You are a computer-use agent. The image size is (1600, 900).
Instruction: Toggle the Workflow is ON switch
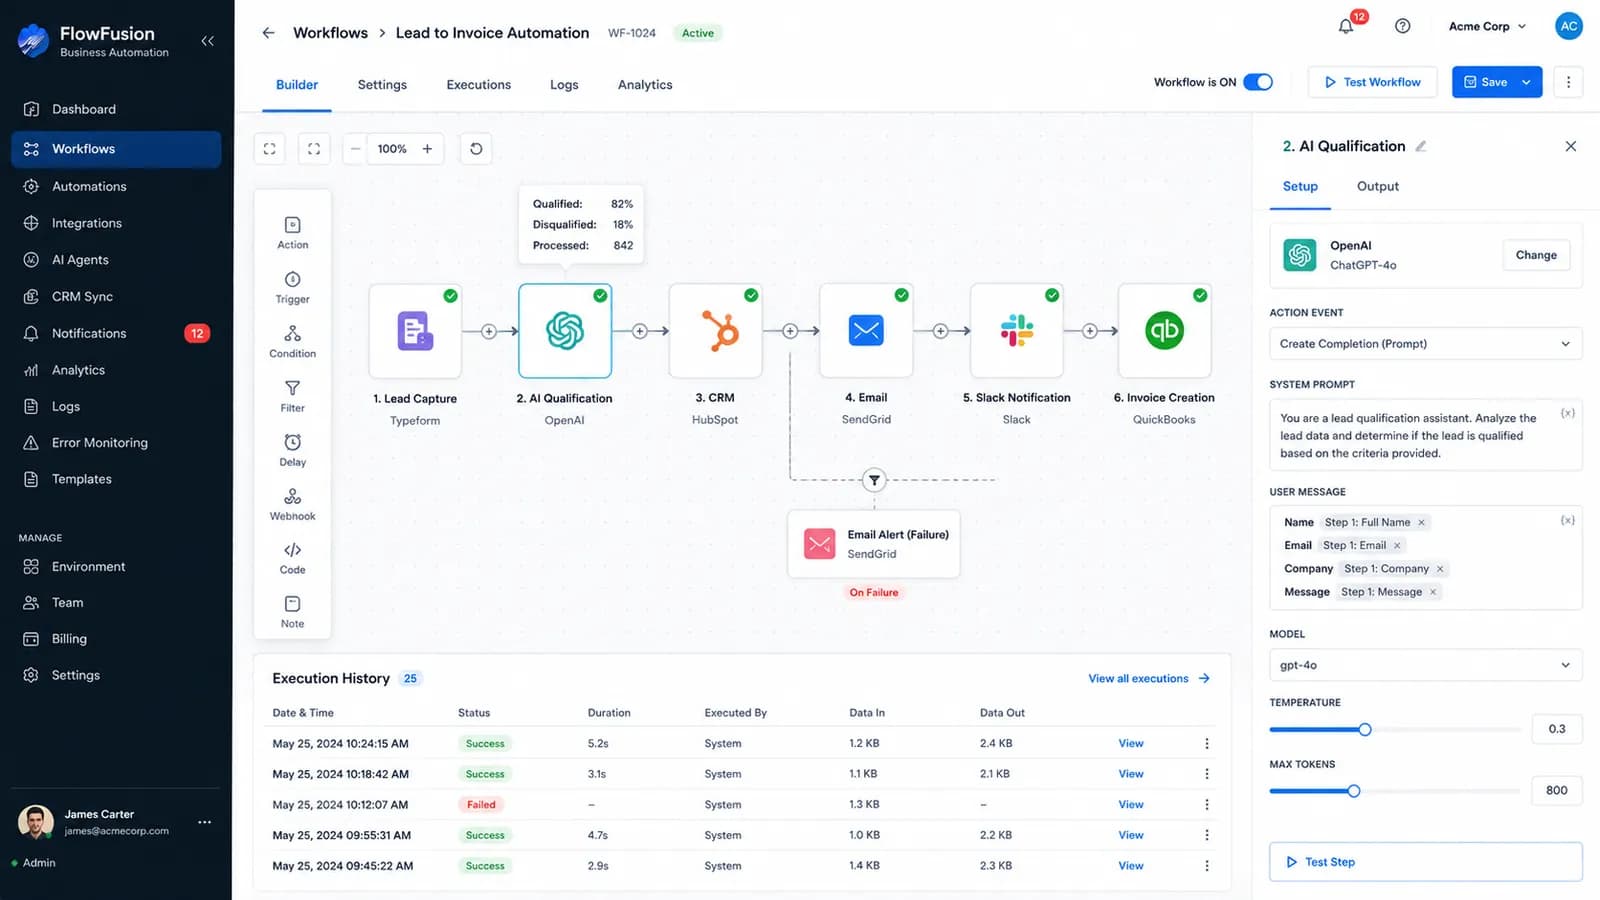tap(1258, 82)
